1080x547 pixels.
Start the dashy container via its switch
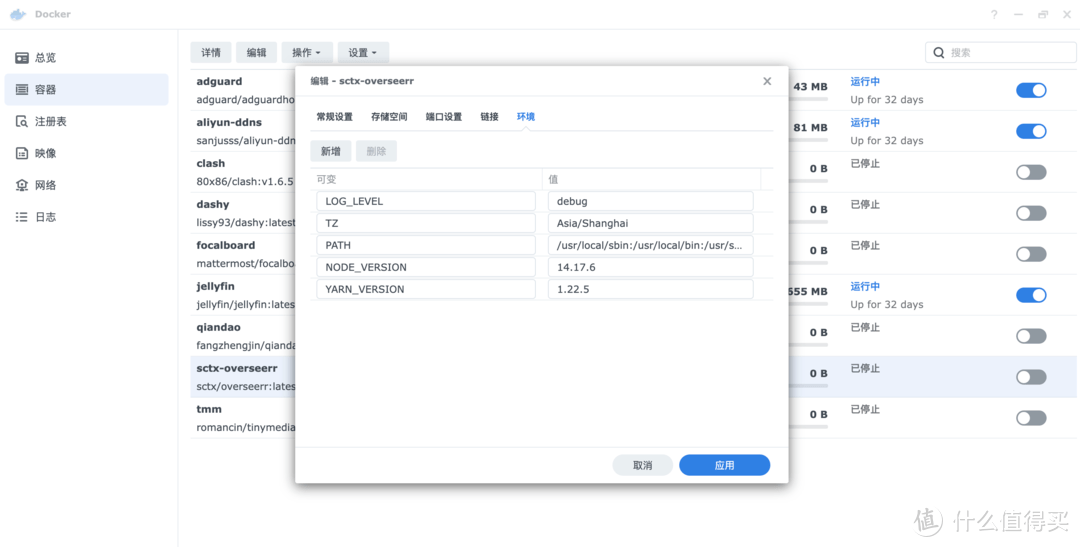coord(1031,213)
